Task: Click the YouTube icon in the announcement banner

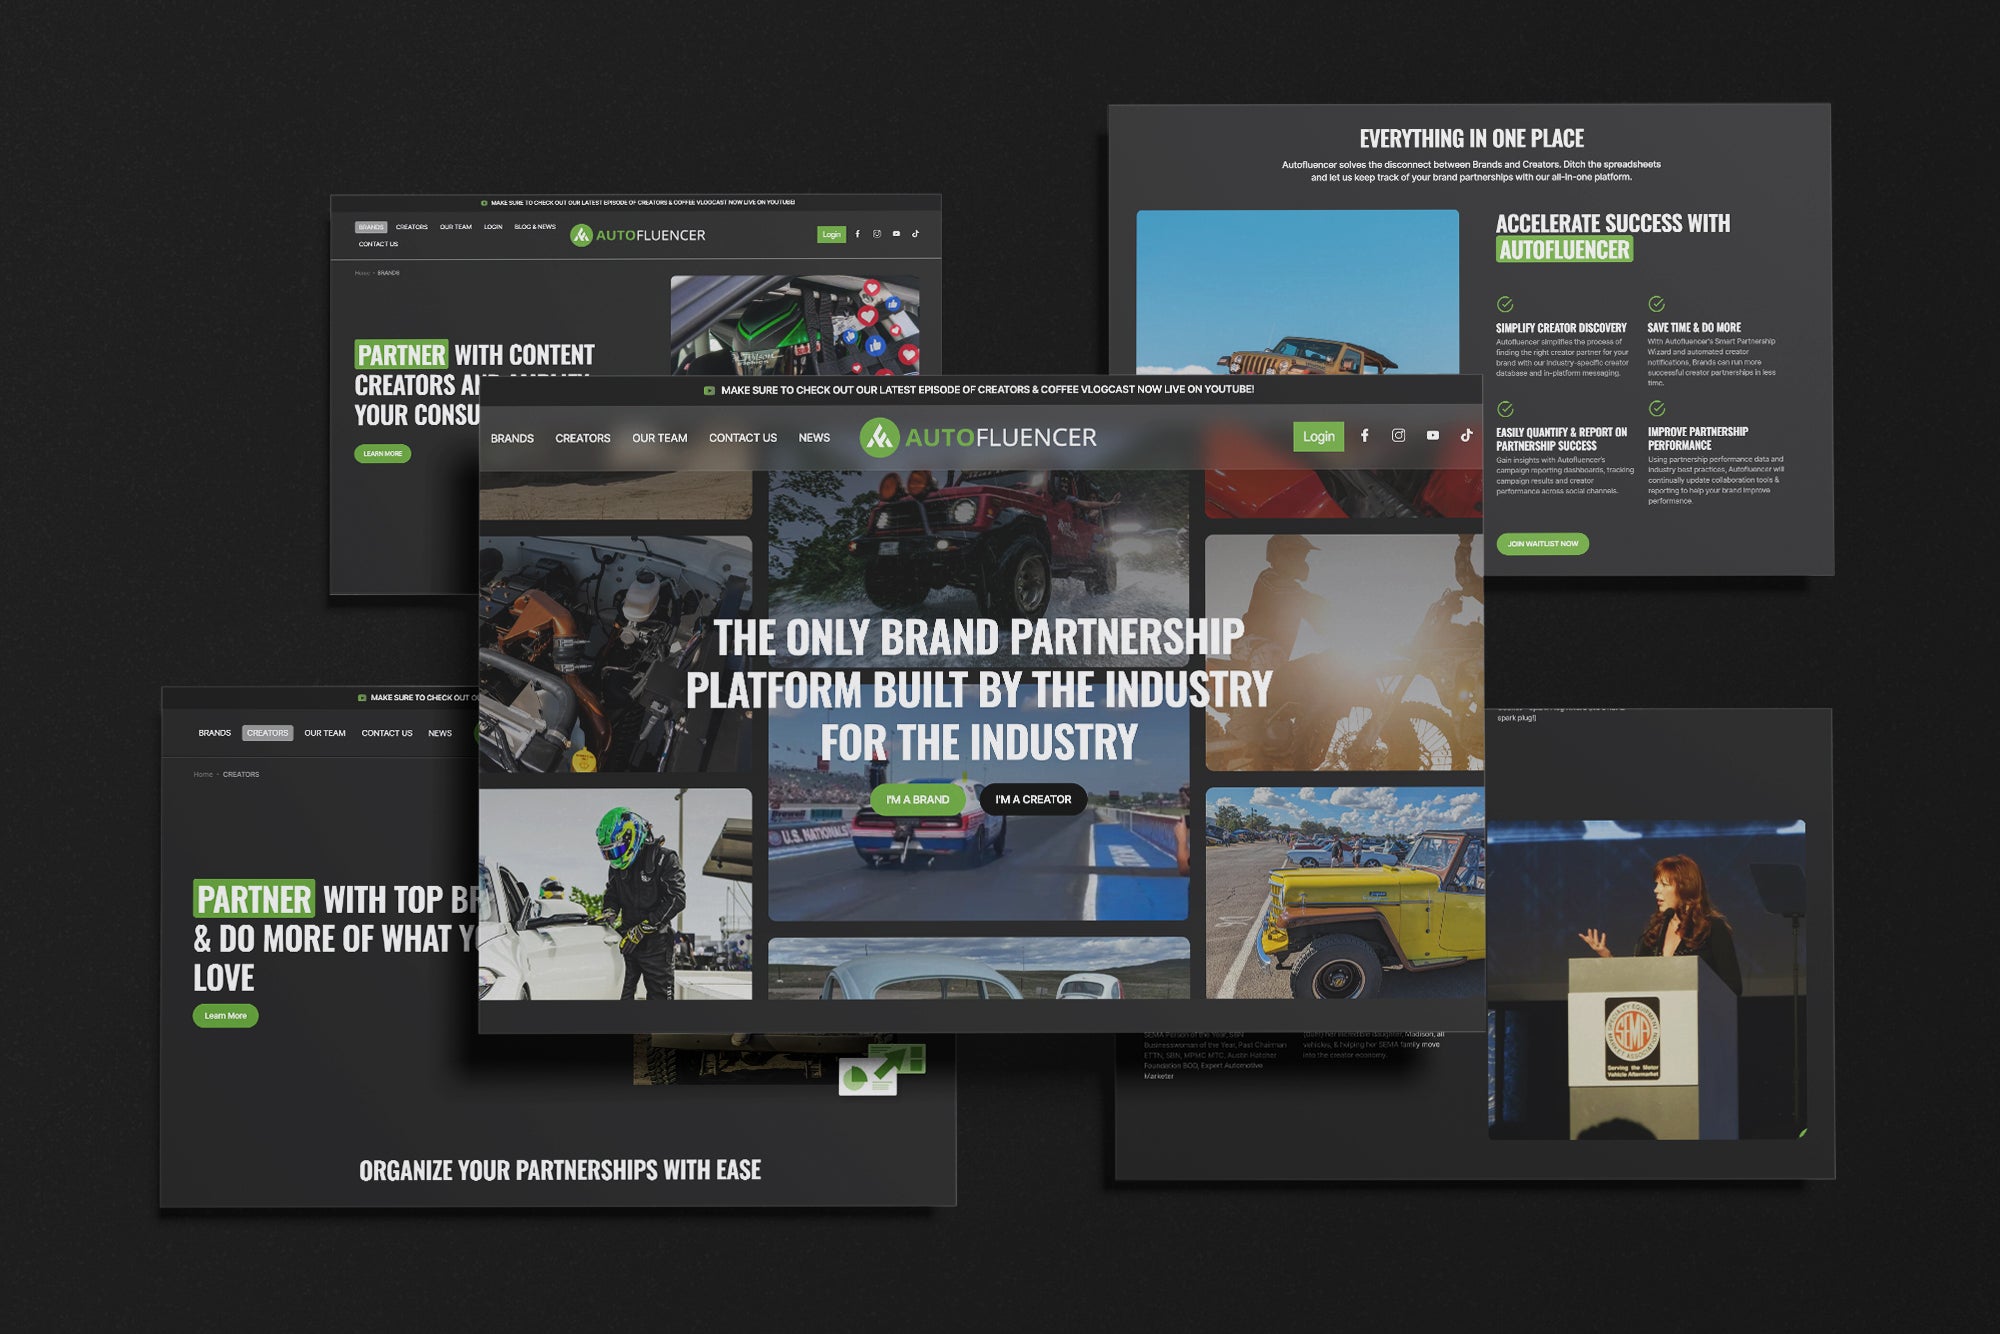Action: (709, 390)
